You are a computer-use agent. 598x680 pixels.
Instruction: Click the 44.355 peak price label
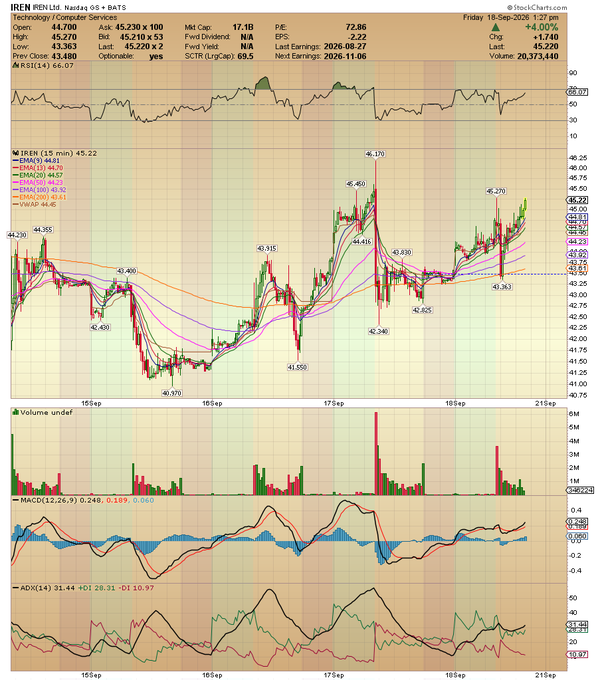pyautogui.click(x=43, y=229)
